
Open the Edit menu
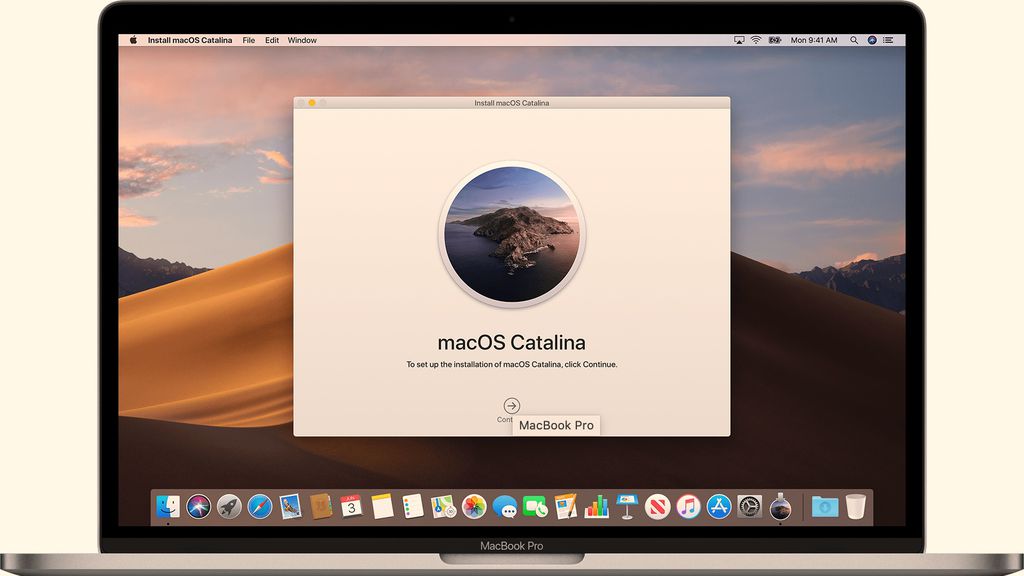point(272,40)
